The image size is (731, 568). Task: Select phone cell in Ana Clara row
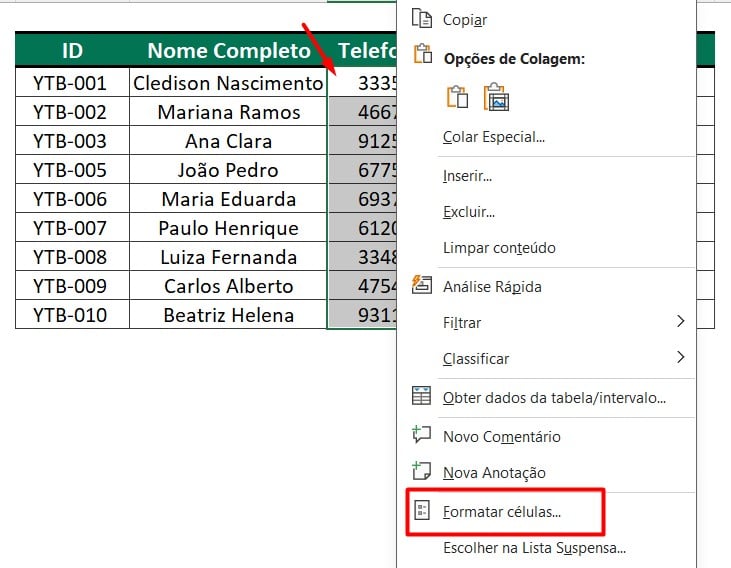(x=362, y=140)
